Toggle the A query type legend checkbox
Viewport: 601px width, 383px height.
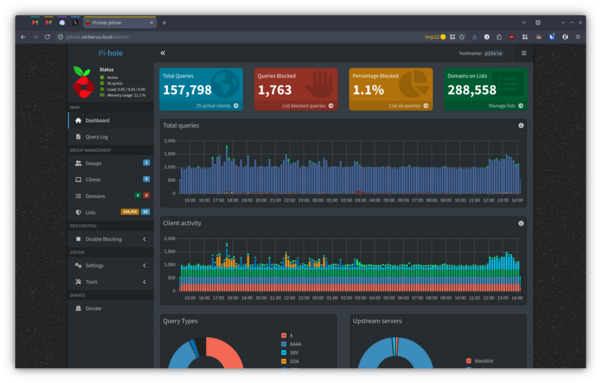pos(284,335)
